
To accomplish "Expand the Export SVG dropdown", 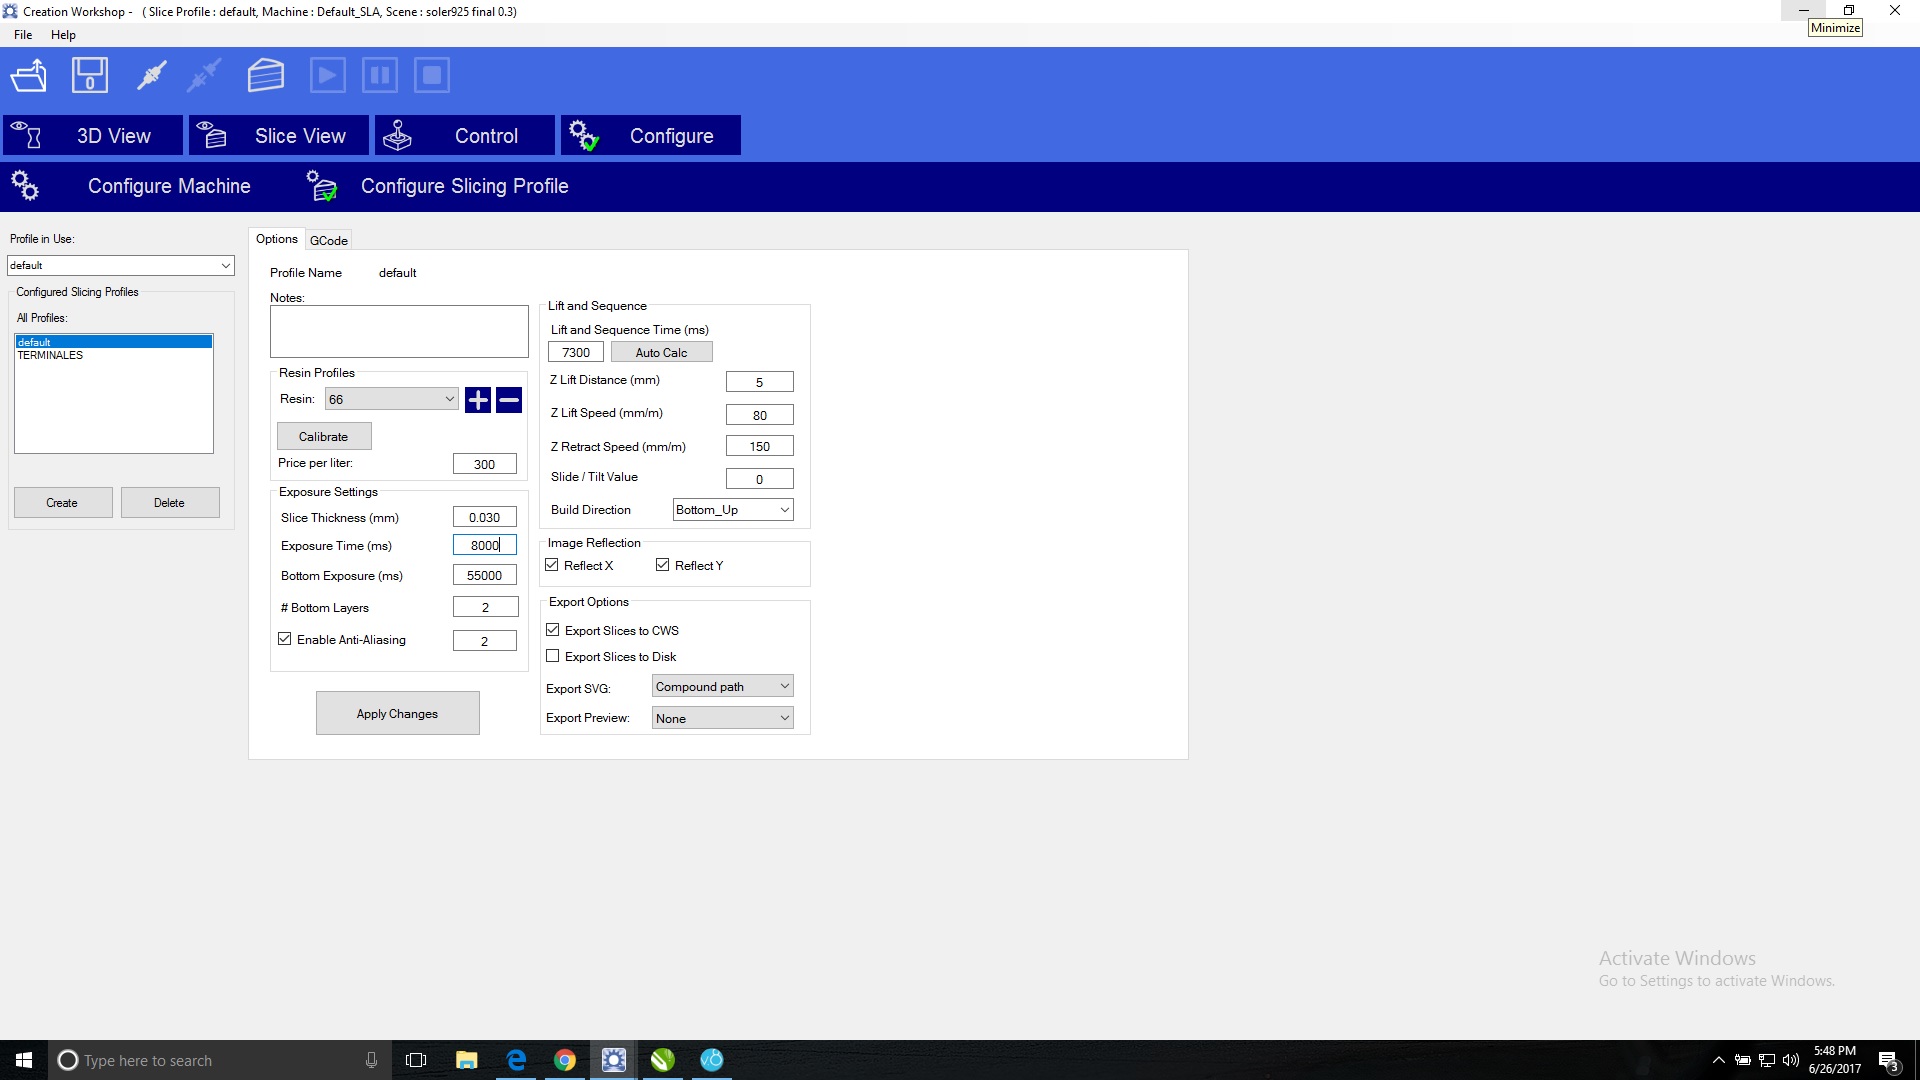I will [722, 687].
